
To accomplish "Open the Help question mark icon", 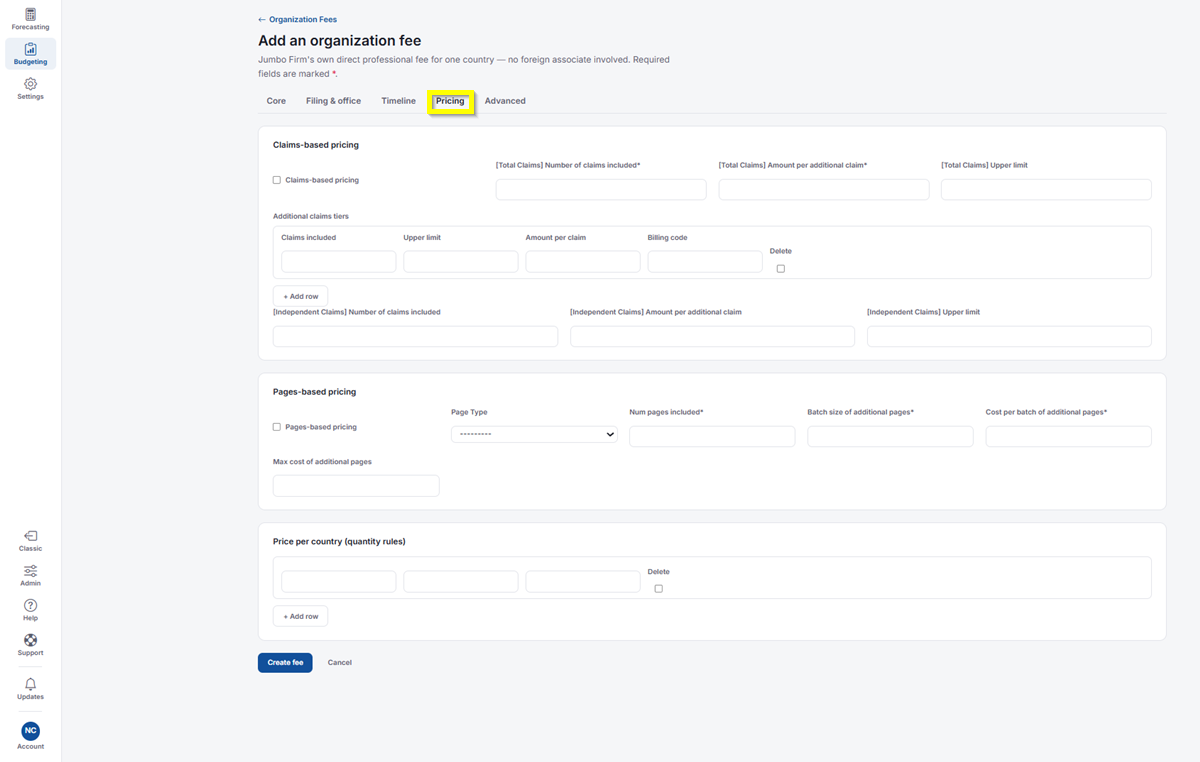I will (30, 605).
